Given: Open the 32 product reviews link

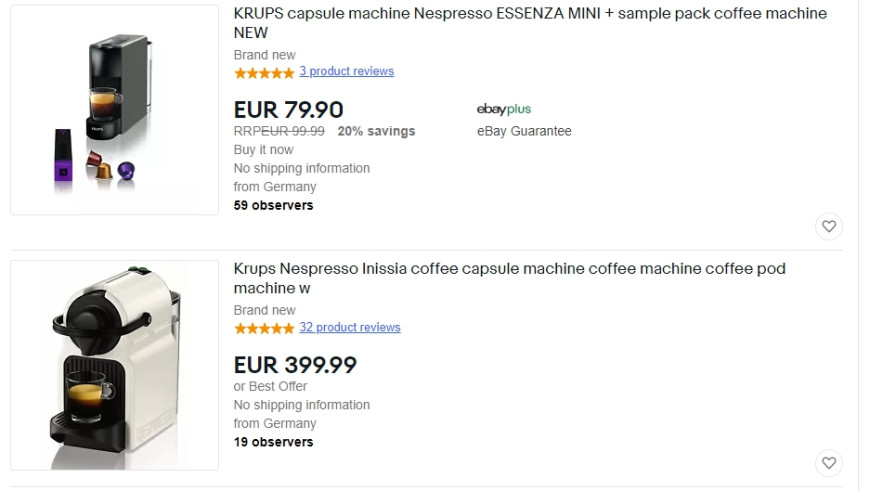Looking at the screenshot, I should [350, 327].
